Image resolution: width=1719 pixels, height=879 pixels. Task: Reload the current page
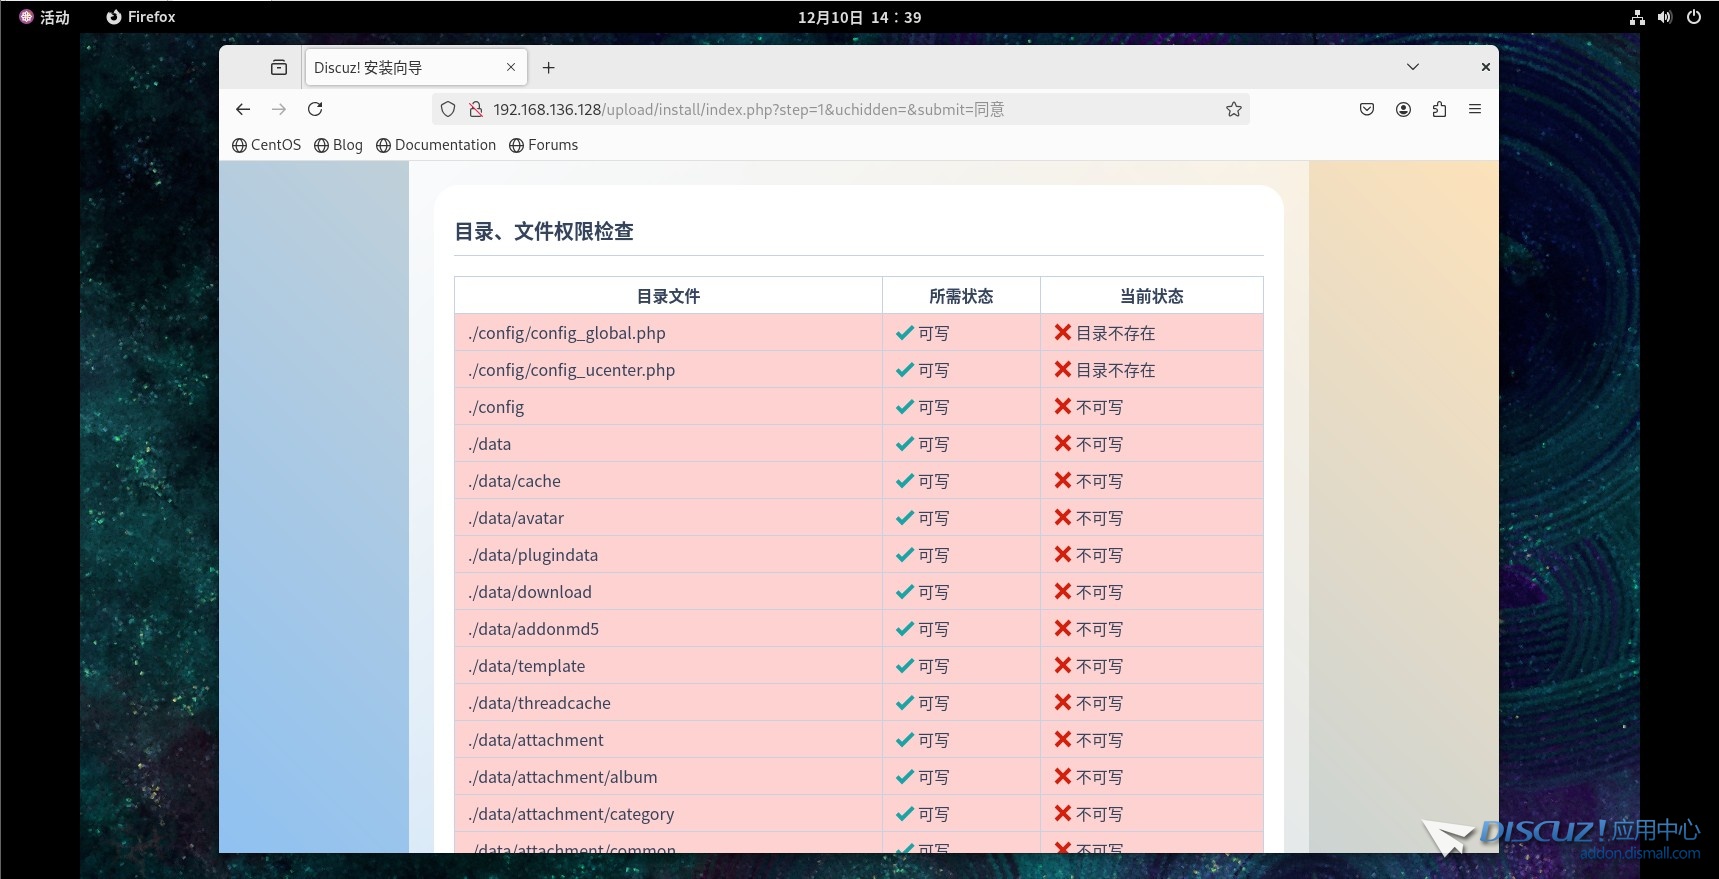click(315, 109)
